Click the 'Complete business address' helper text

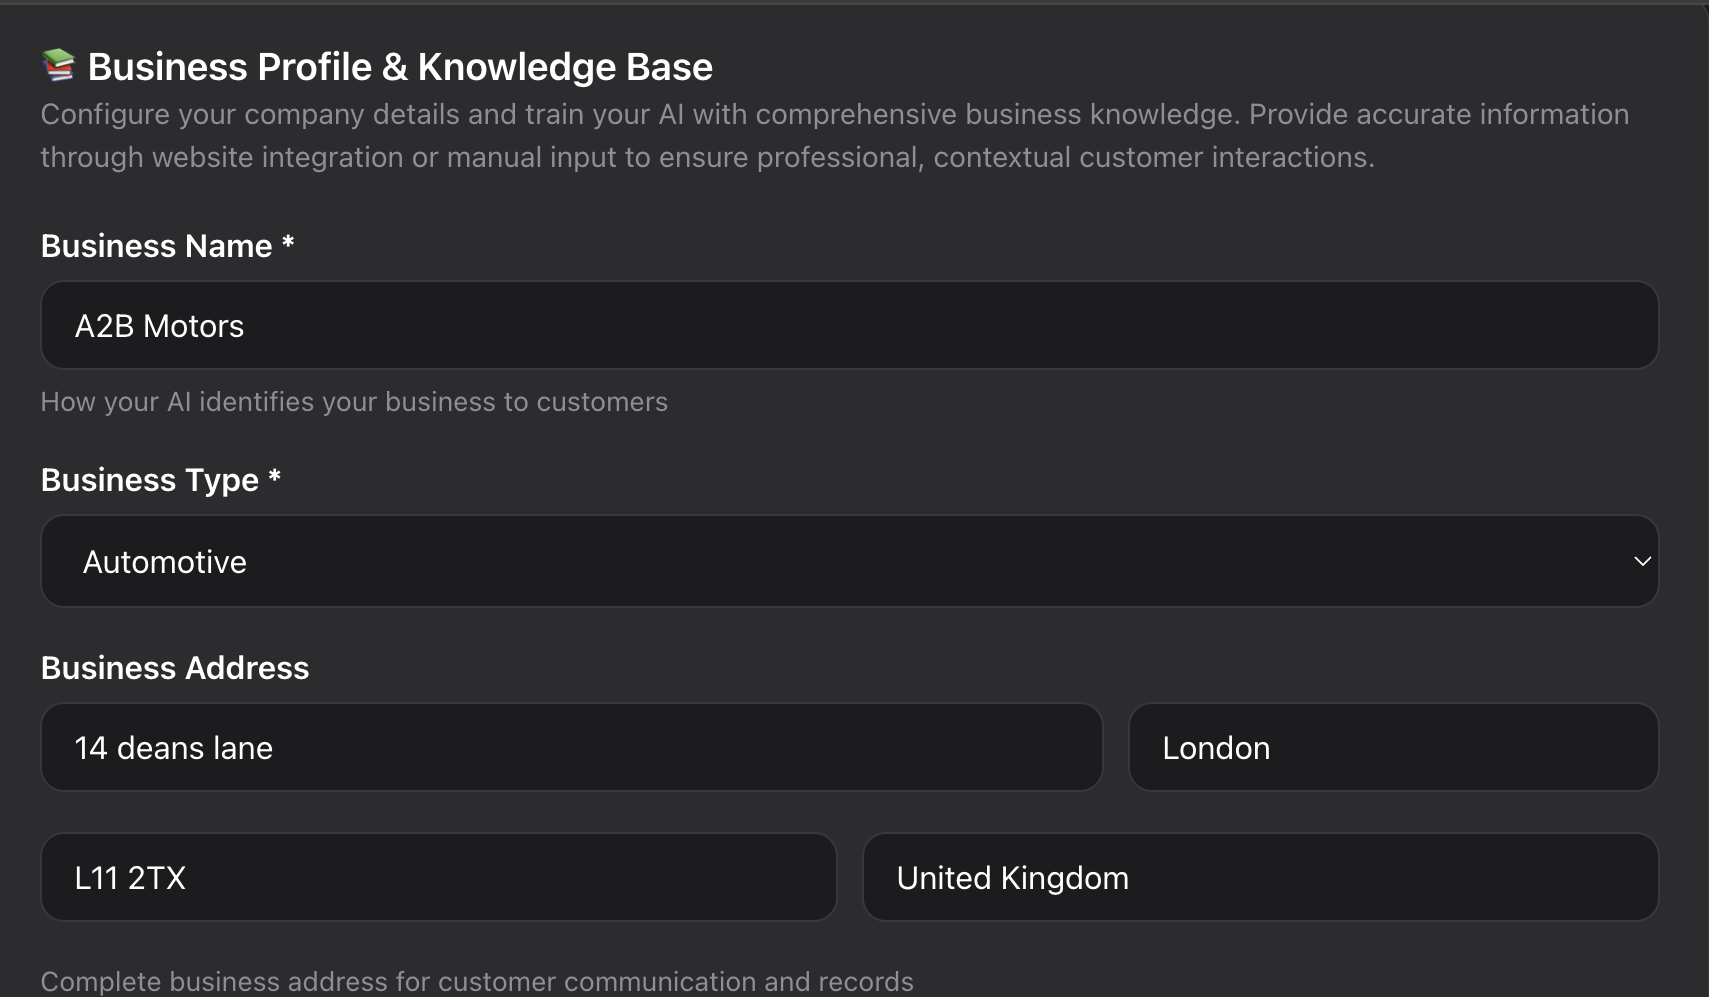pos(477,981)
